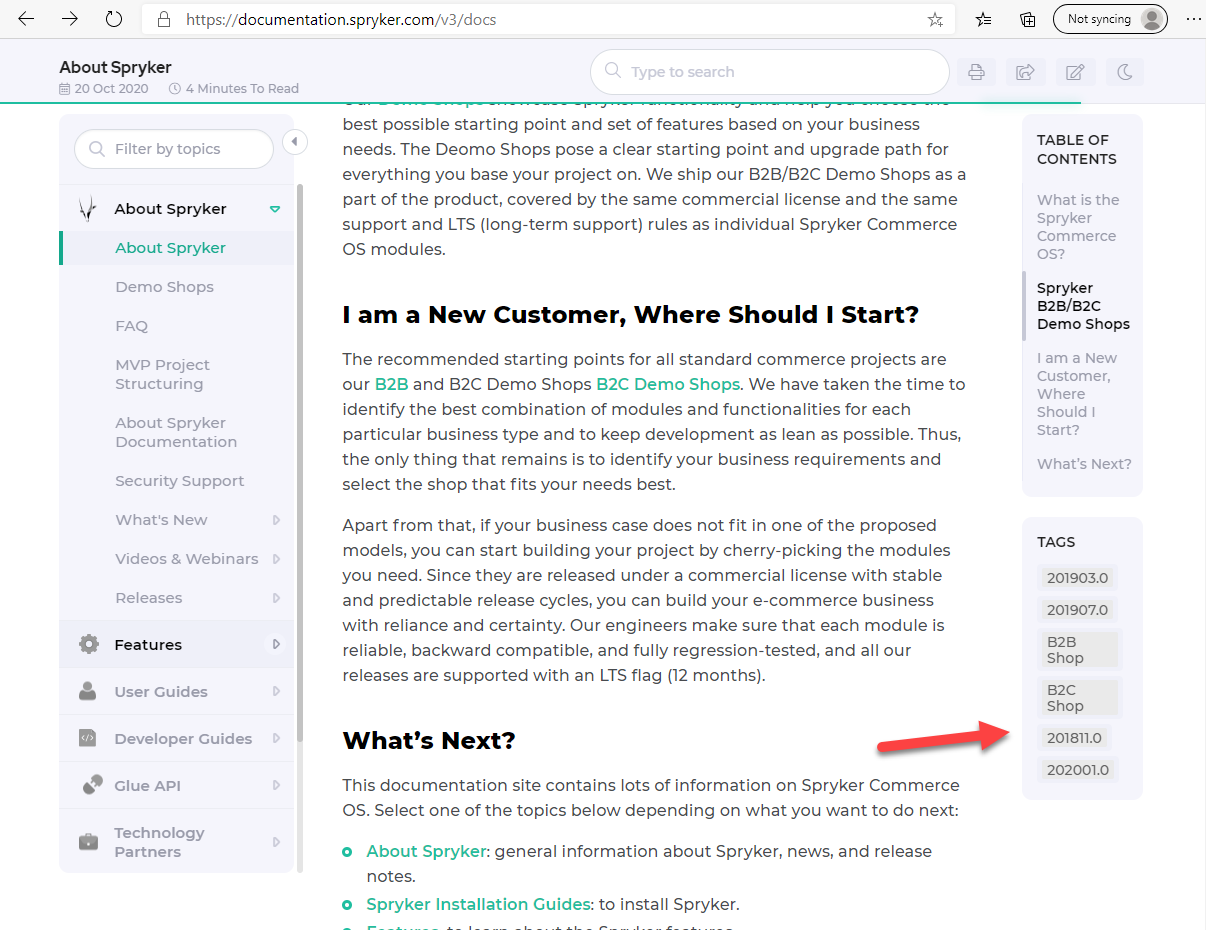The width and height of the screenshot is (1206, 930).
Task: Collapse the sidebar with arrow button
Action: 294,142
